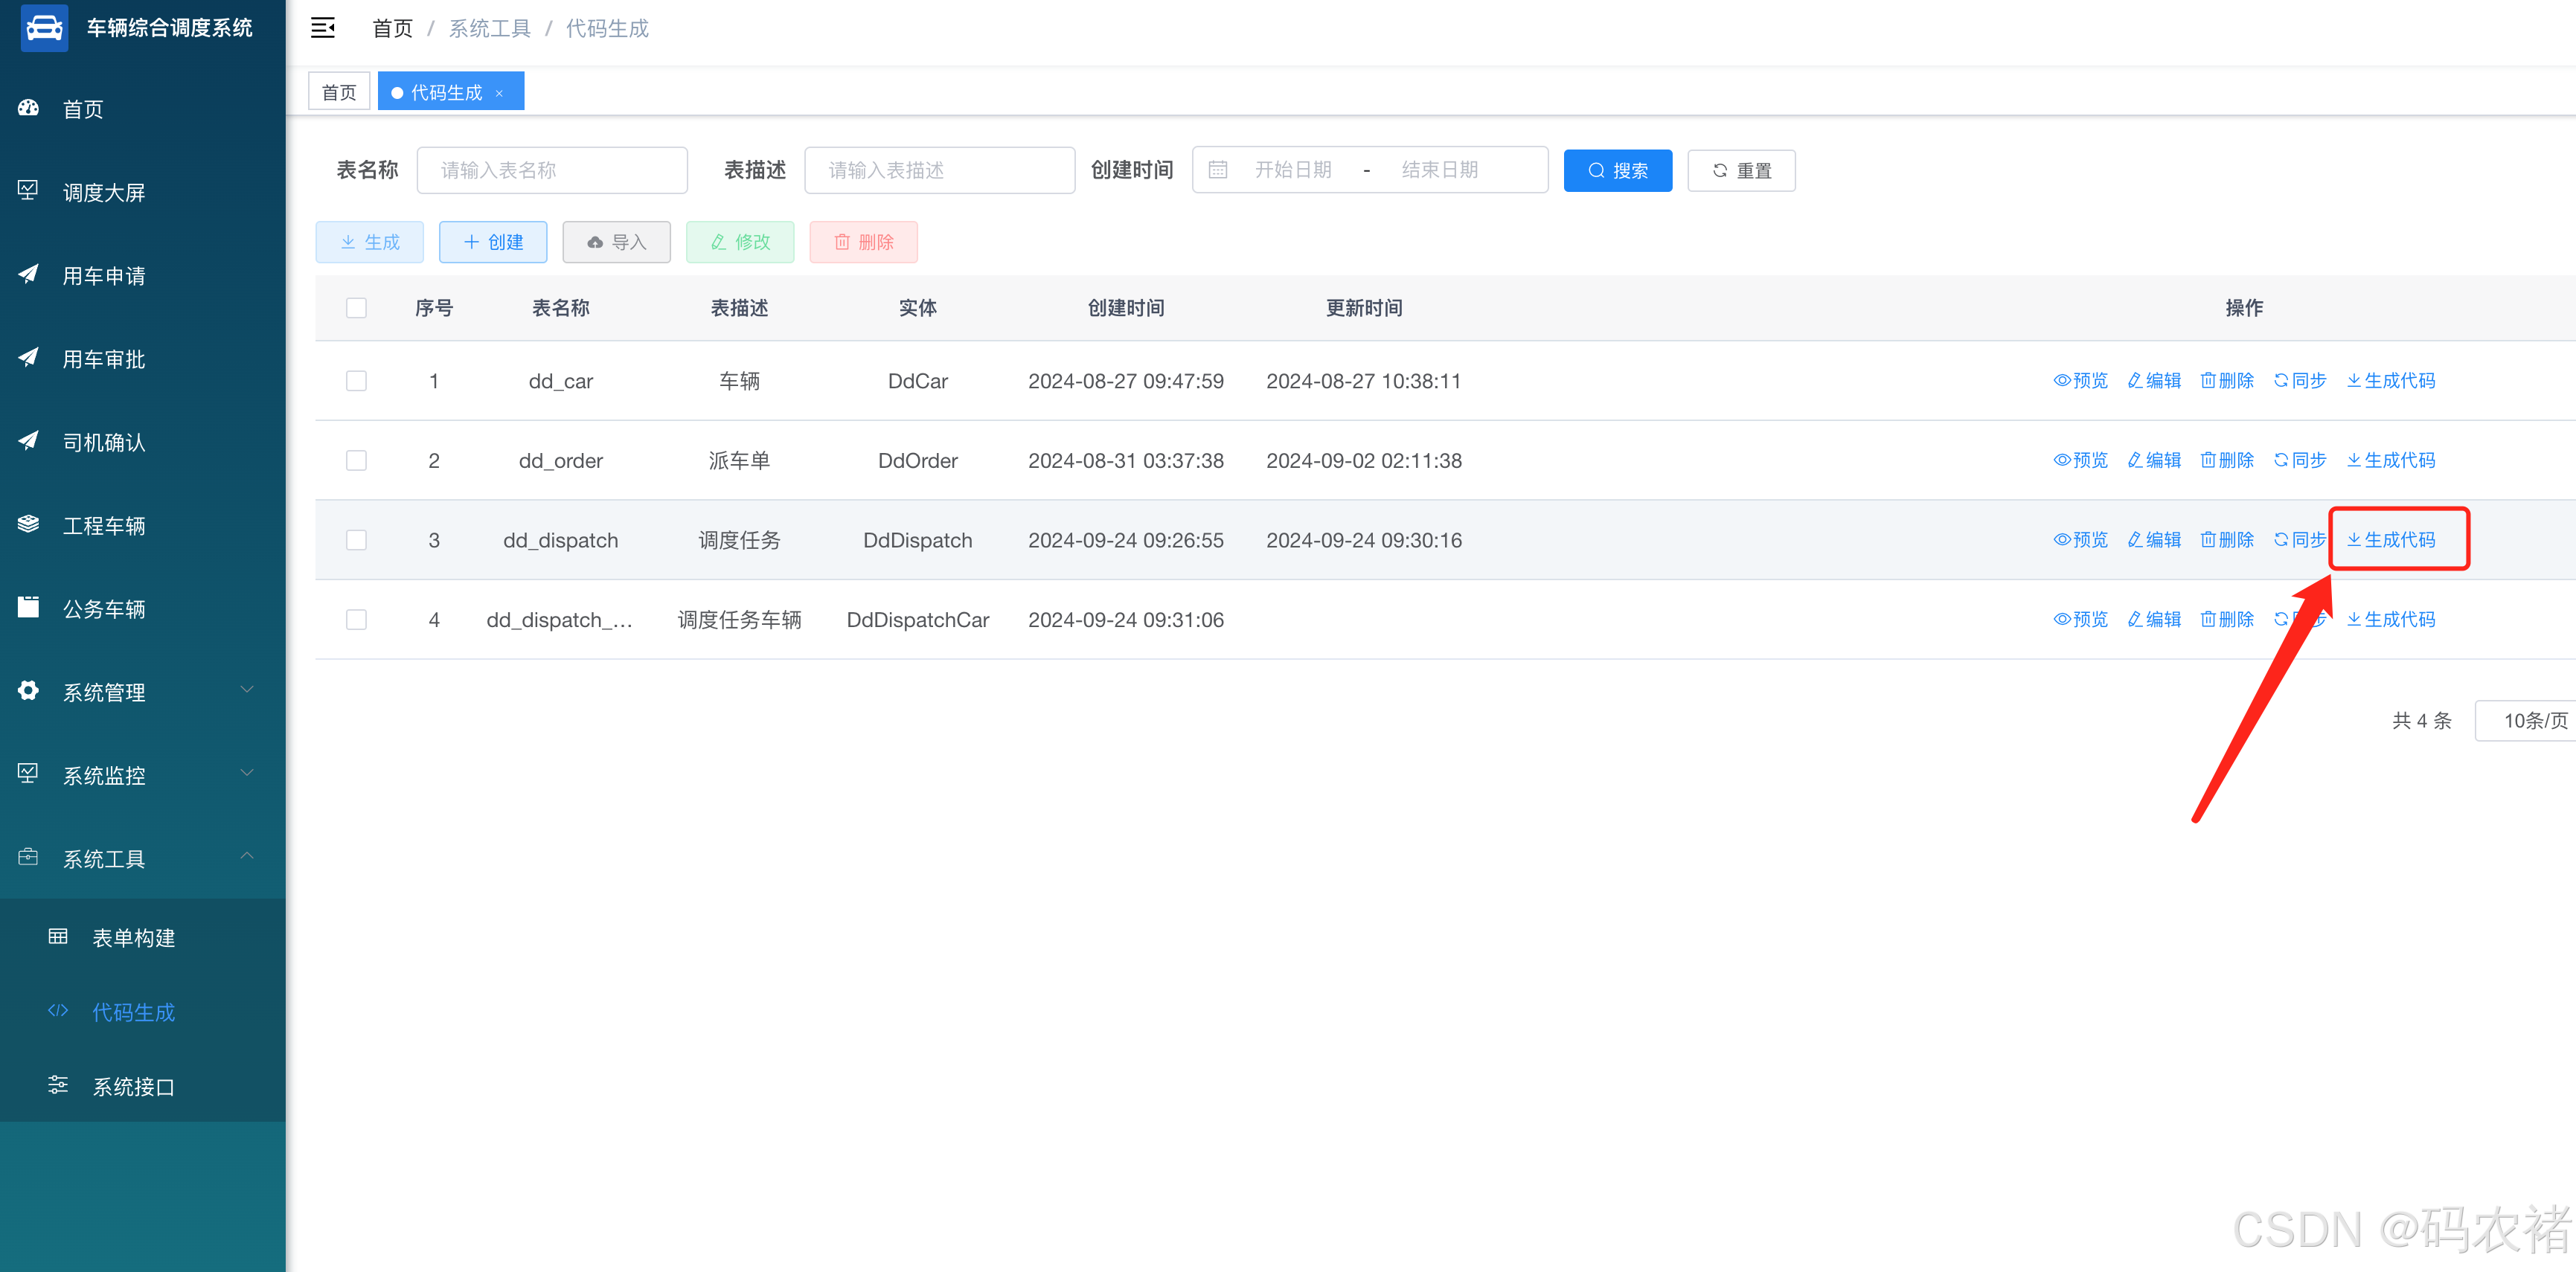Screen dimensions: 2576x1272
Task: Open 系统接口 submenu item
Action: (142, 1086)
